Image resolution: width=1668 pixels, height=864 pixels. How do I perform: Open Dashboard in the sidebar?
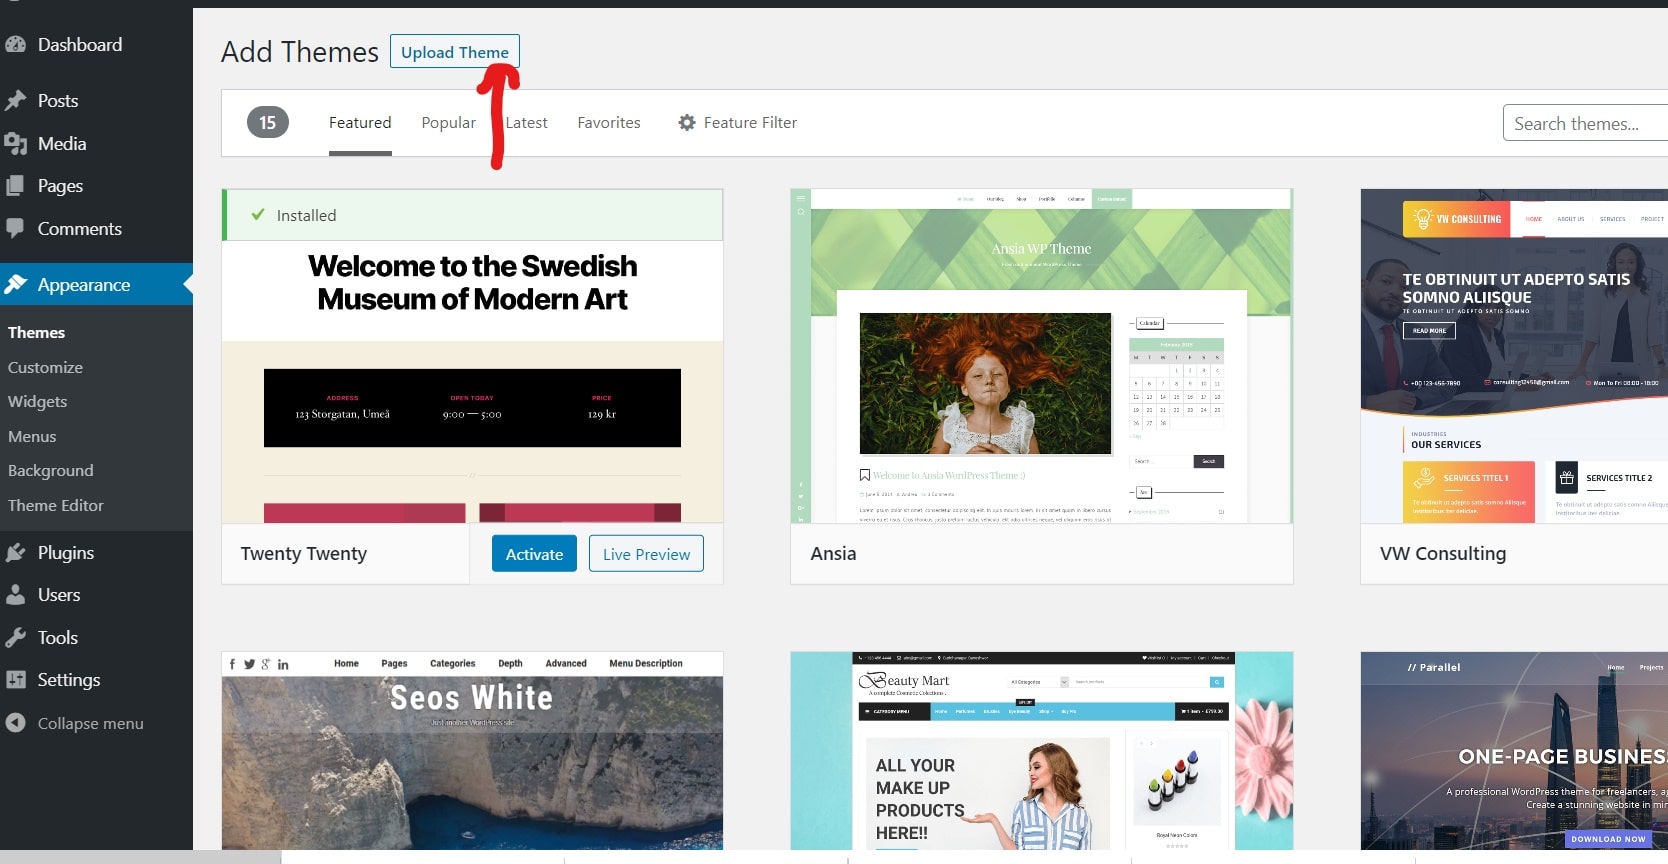coord(80,45)
